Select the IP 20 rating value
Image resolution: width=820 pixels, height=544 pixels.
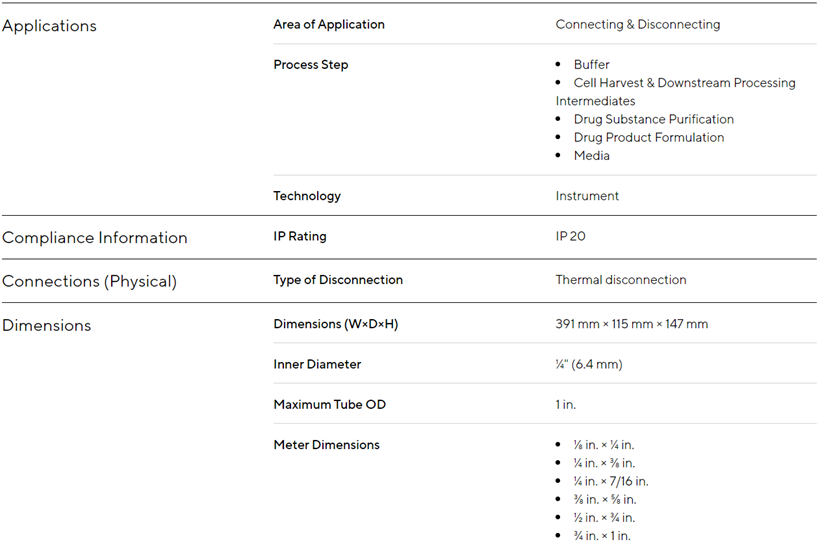pyautogui.click(x=571, y=237)
